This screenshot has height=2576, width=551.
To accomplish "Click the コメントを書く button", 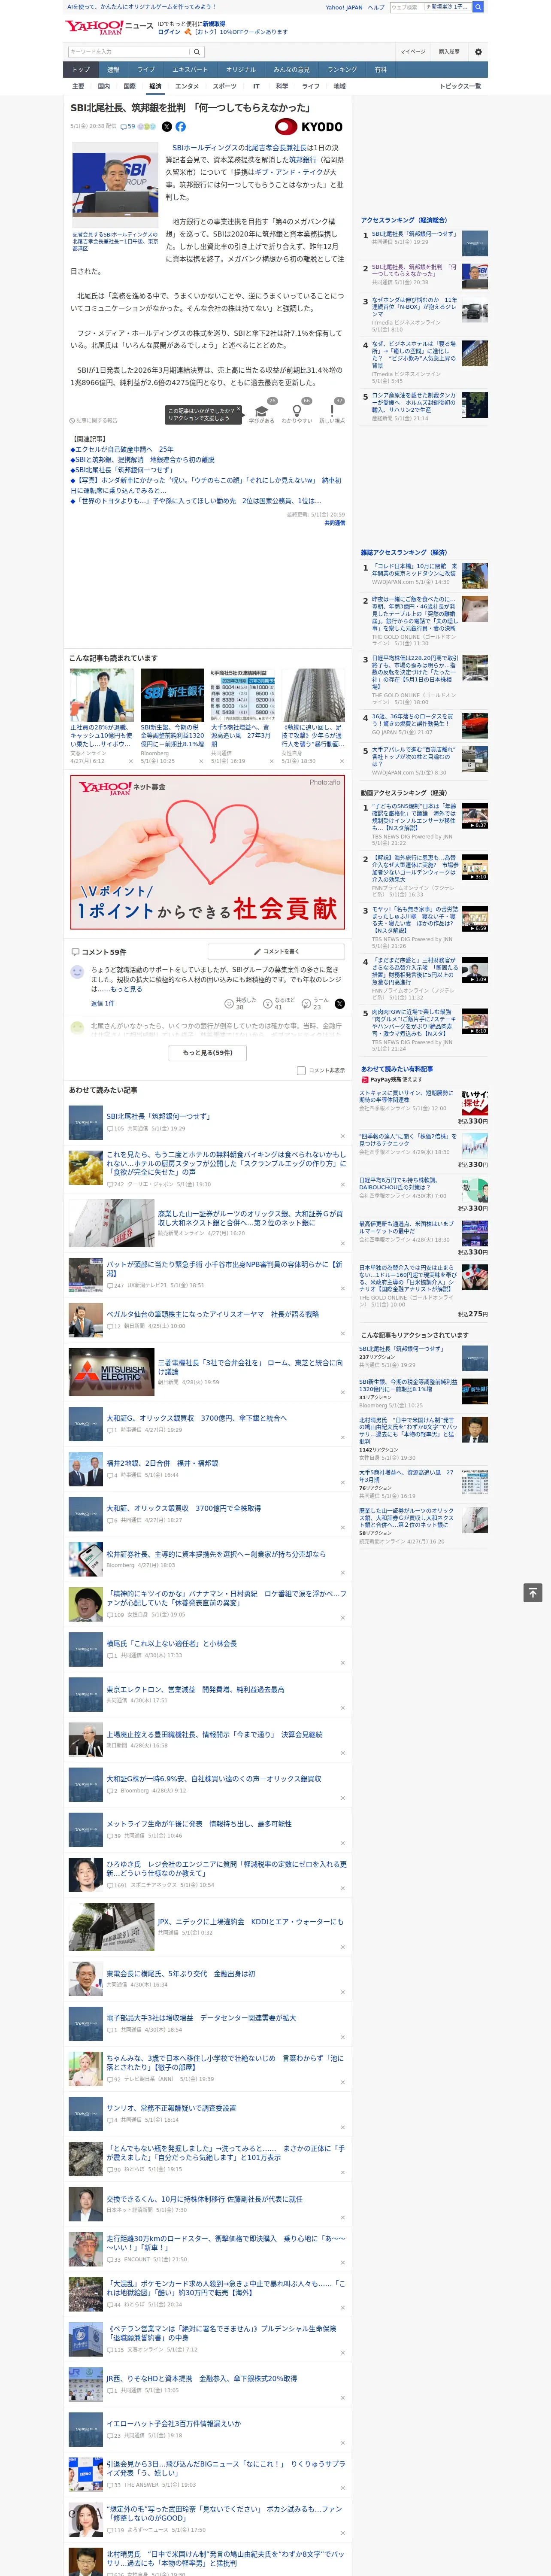I will click(x=276, y=952).
